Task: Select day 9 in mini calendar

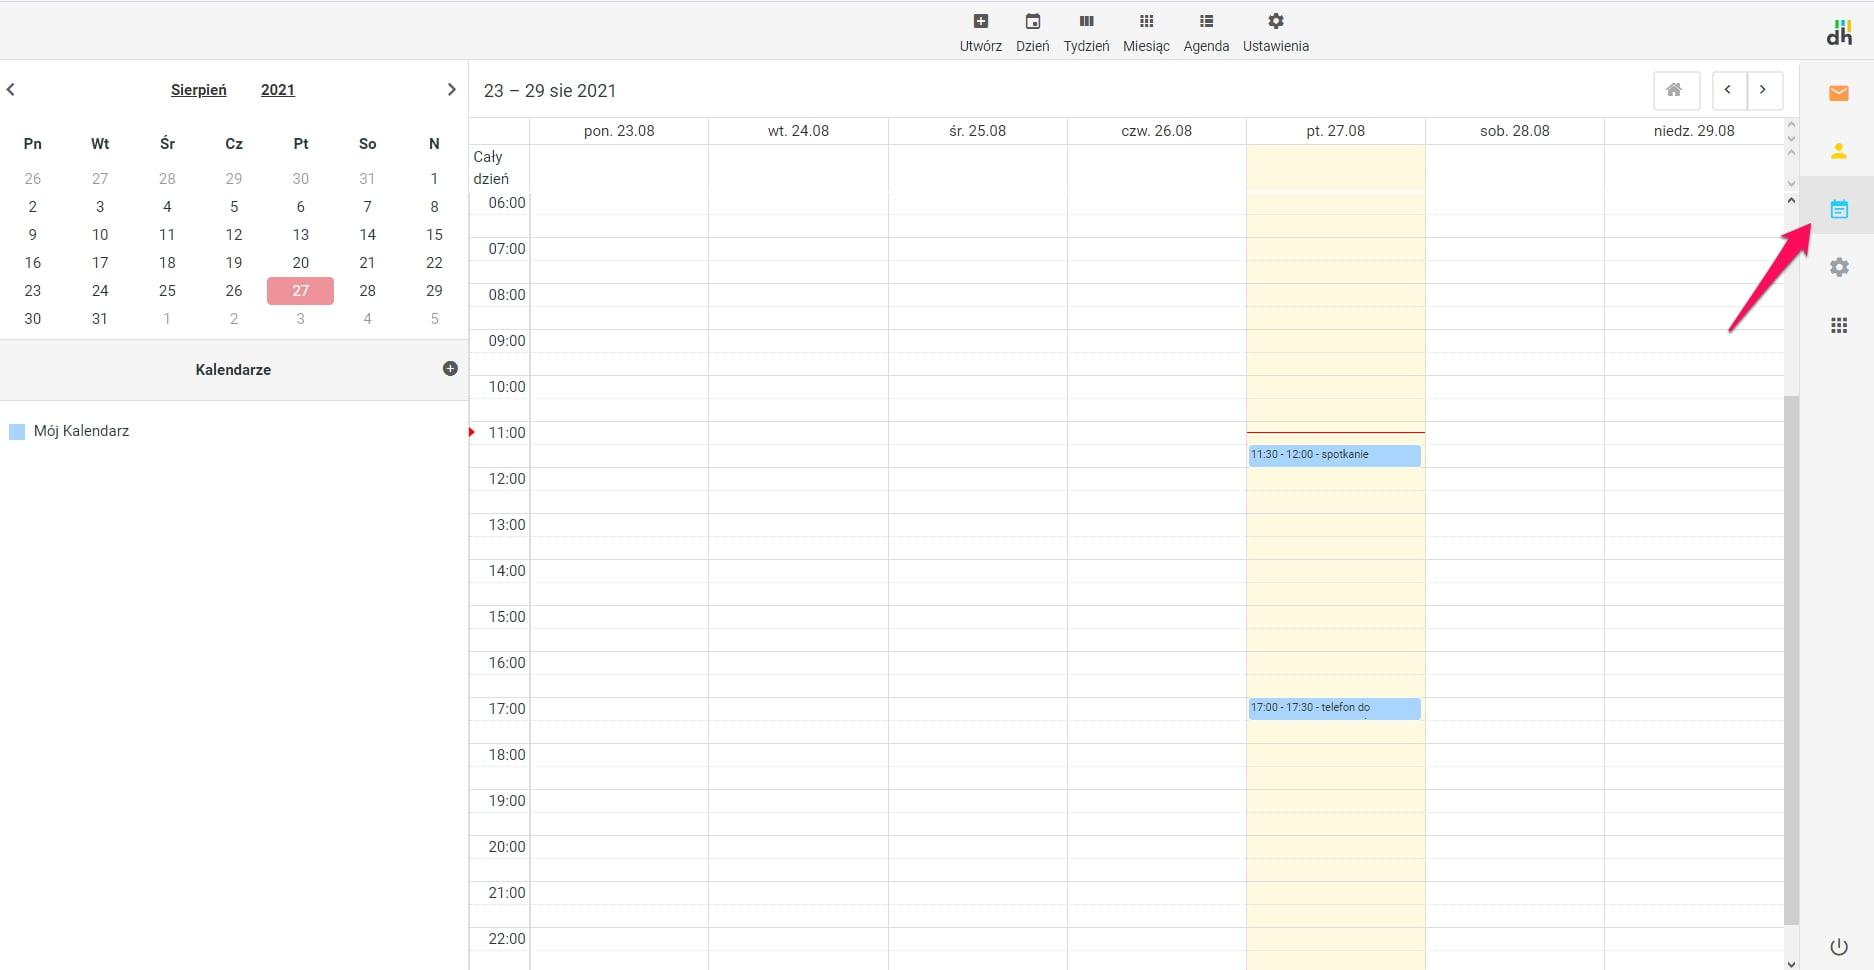Action: [33, 235]
